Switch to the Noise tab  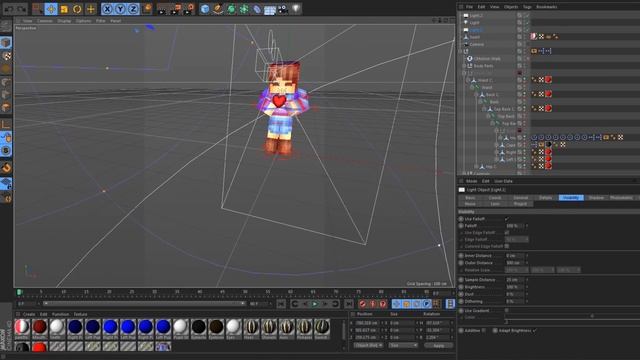click(470, 204)
